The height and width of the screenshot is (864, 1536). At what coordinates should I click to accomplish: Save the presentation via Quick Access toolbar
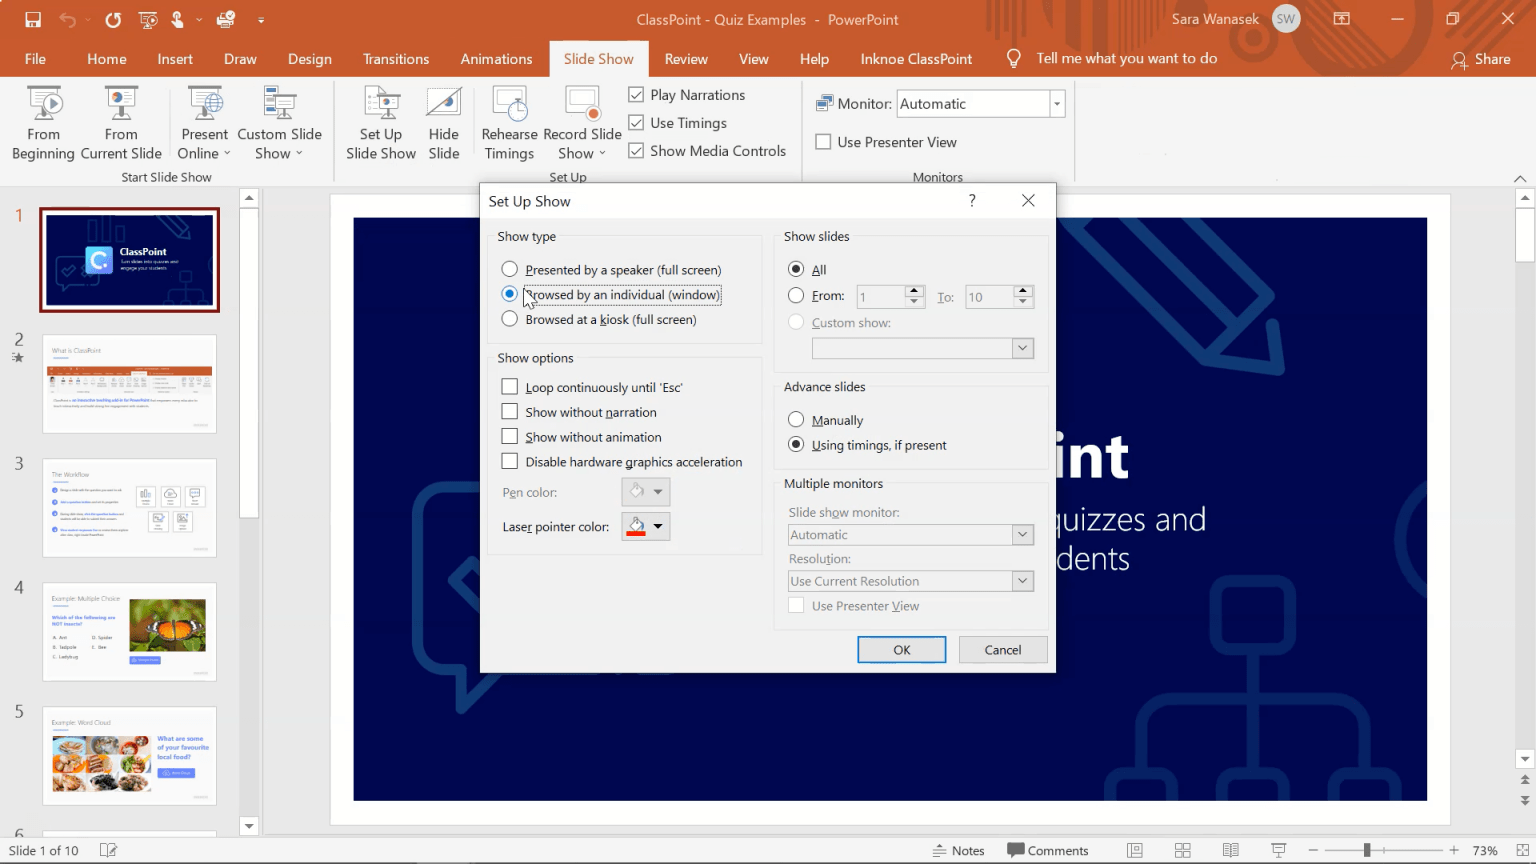32,19
